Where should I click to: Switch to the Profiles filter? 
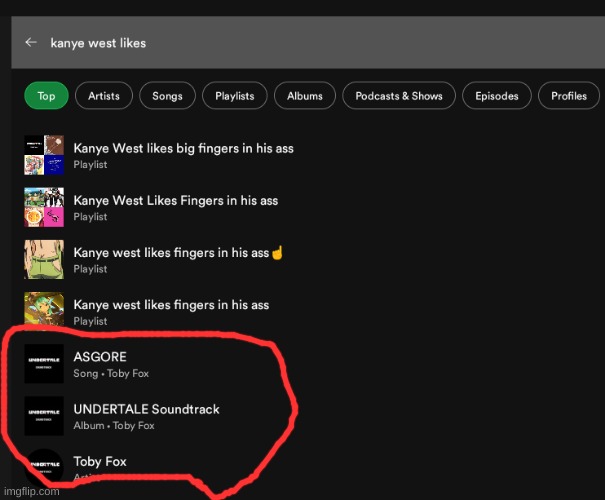(x=569, y=96)
